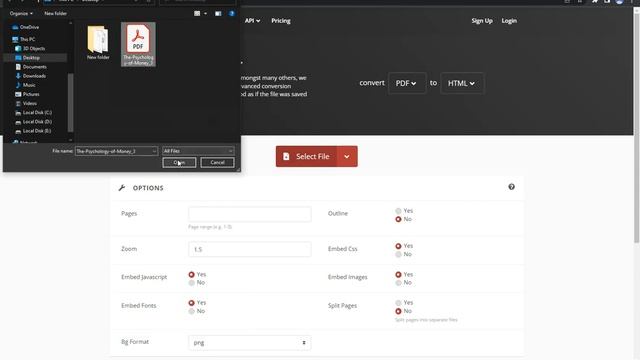Screen dimensions: 640x360
Task: Open Documents in the sidebar tree
Action: [x=35, y=67]
